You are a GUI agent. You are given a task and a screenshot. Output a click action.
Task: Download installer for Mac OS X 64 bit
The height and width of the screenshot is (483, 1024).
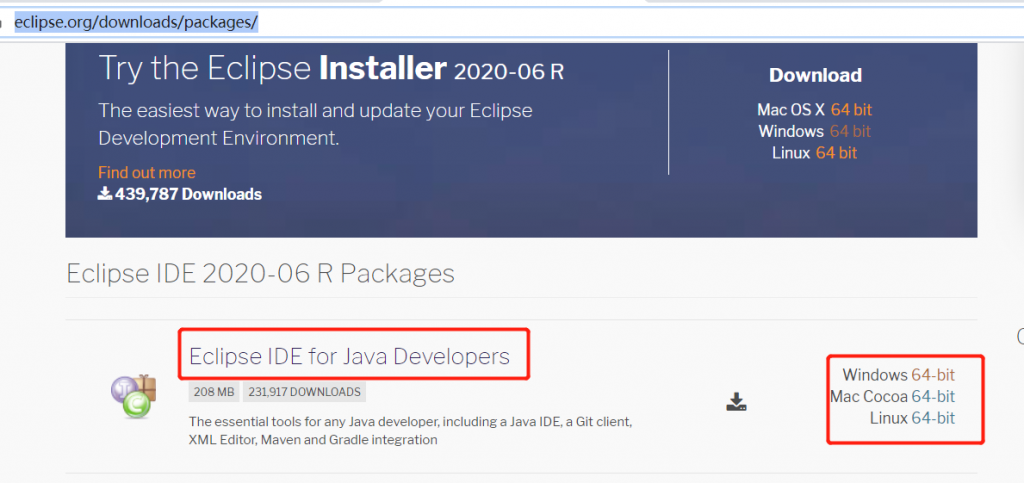click(851, 110)
